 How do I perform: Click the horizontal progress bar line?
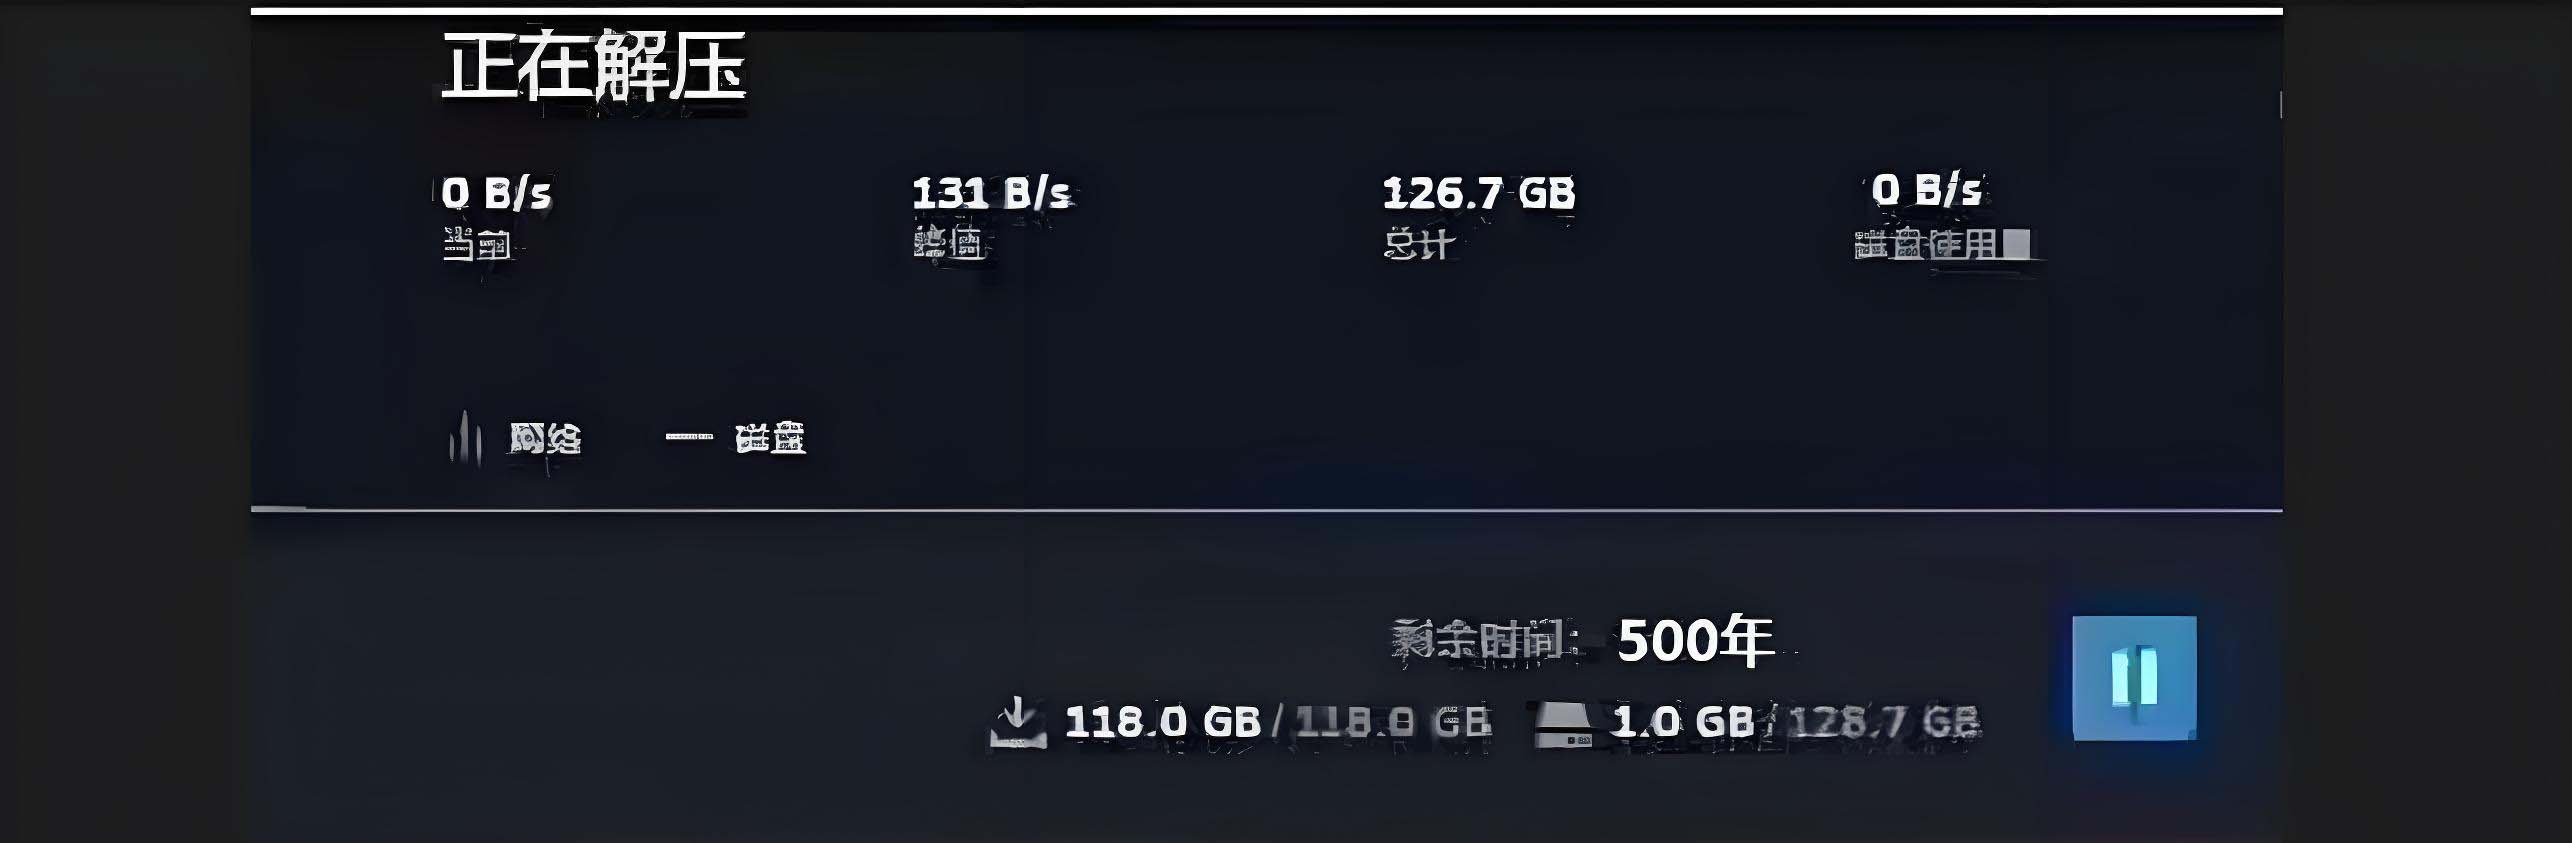tap(1266, 510)
